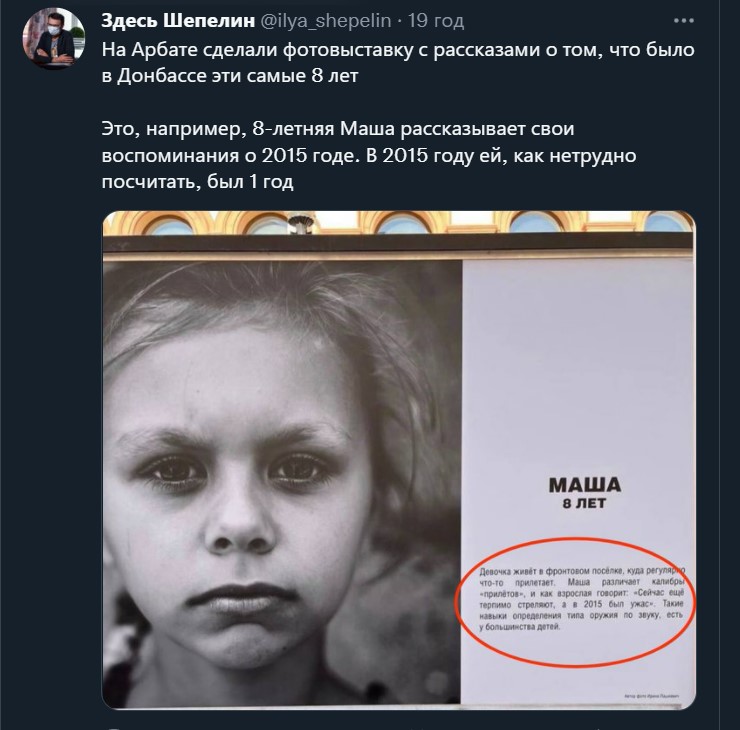
Task: Click the yellow arched building atop the photo
Action: [x=399, y=223]
